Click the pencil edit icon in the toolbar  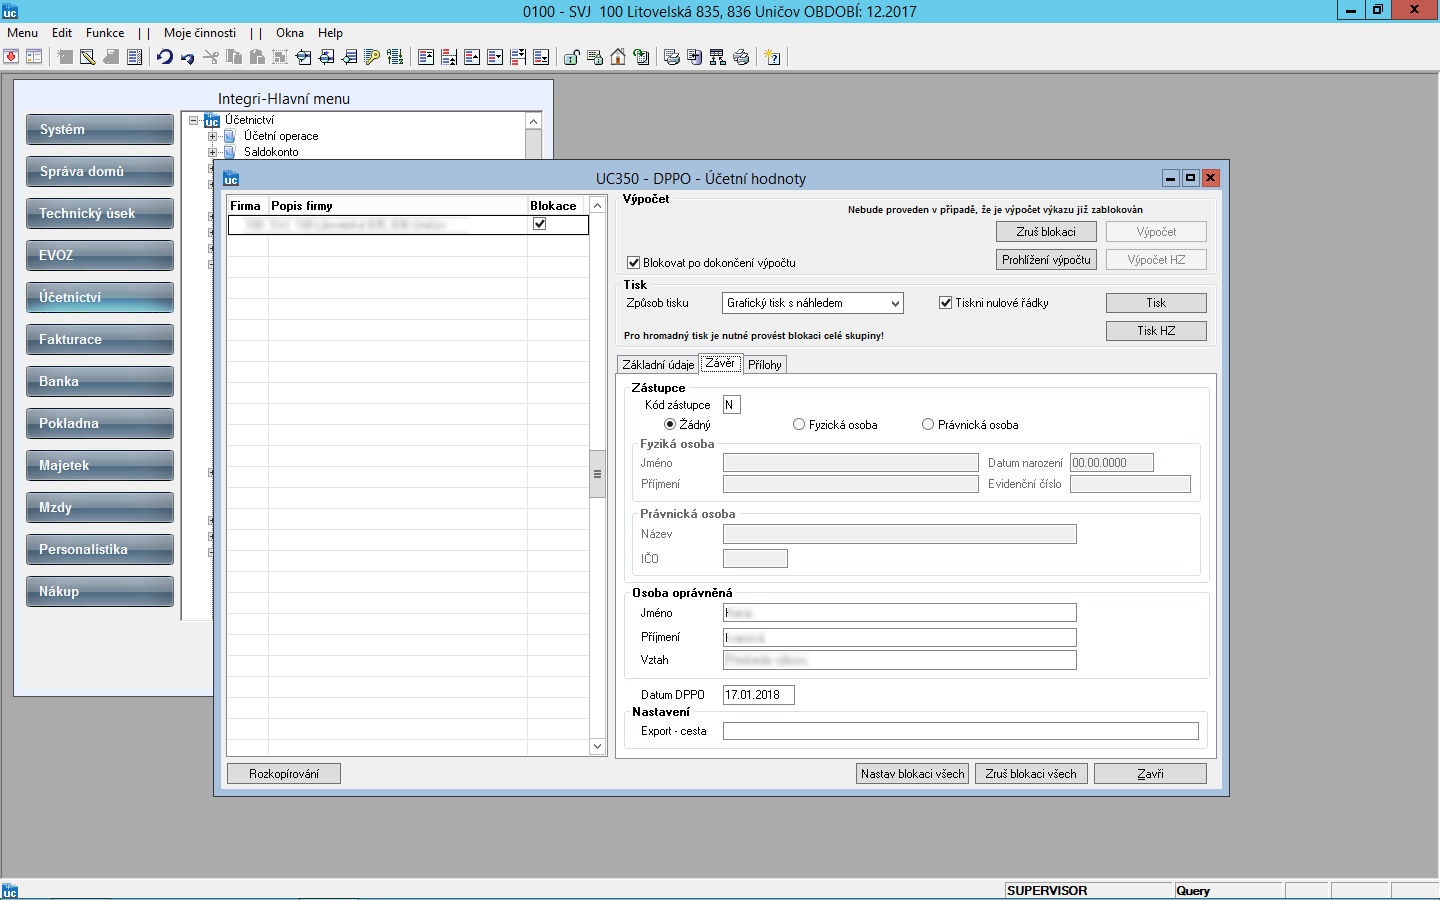coord(88,57)
